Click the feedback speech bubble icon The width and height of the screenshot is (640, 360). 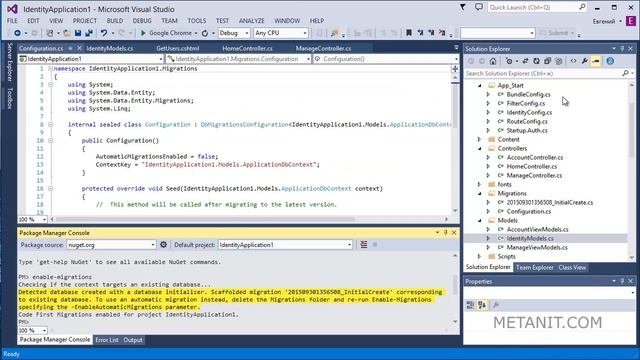(479, 7)
